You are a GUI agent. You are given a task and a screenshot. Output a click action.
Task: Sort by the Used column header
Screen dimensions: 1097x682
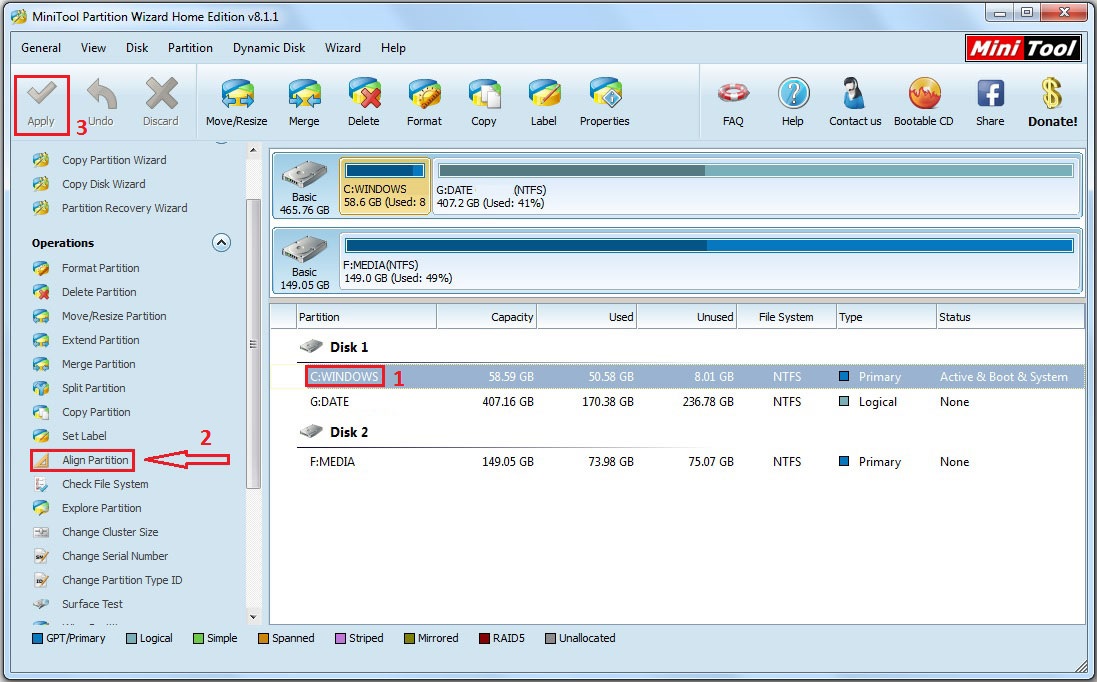[587, 317]
